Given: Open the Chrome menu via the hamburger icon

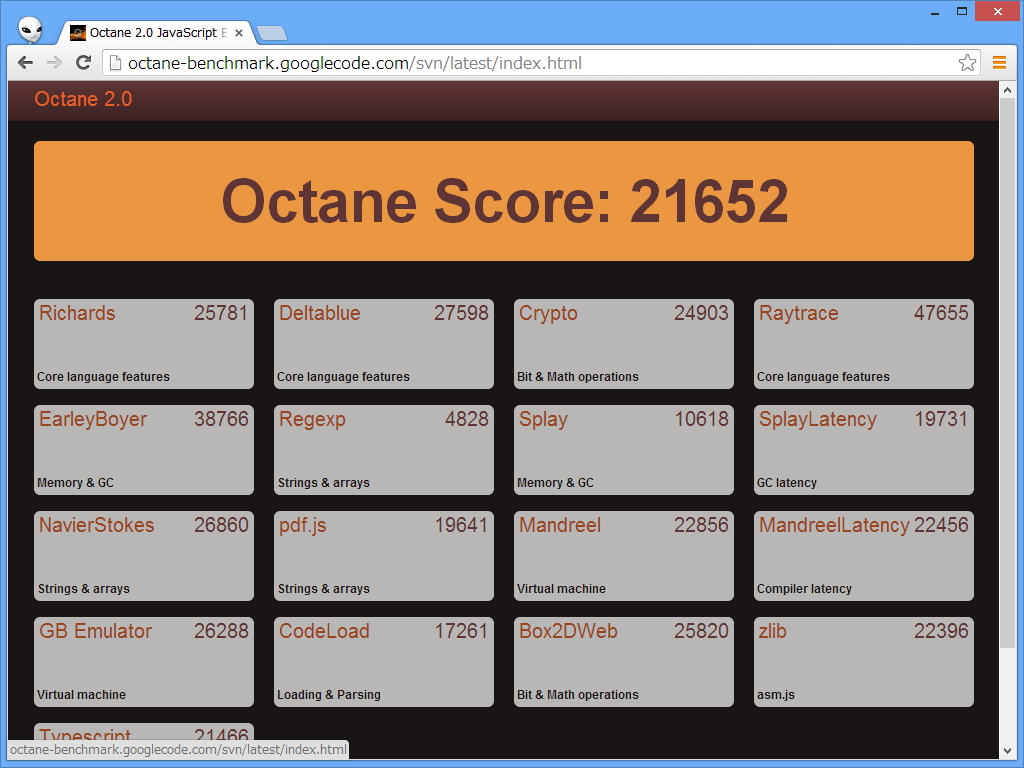Looking at the screenshot, I should point(999,62).
